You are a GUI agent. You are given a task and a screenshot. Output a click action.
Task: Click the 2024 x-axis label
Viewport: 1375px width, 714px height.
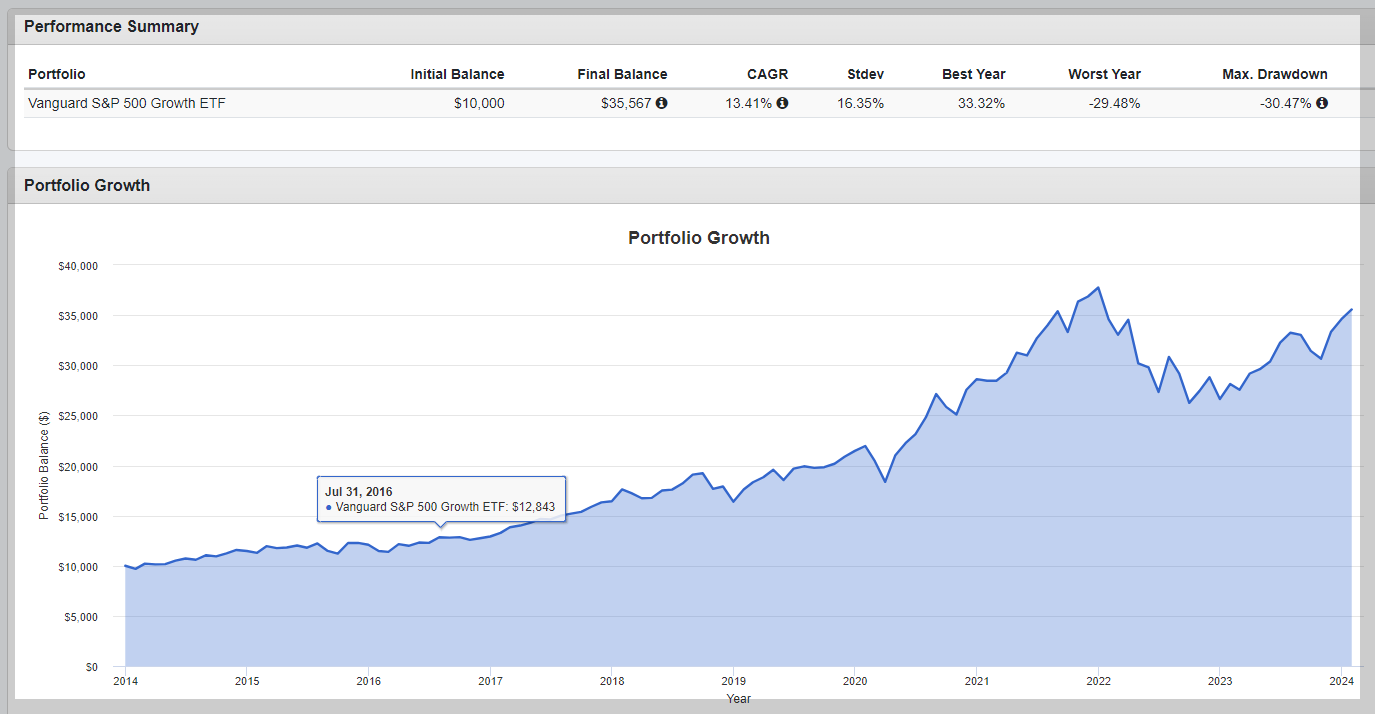[x=1341, y=682]
